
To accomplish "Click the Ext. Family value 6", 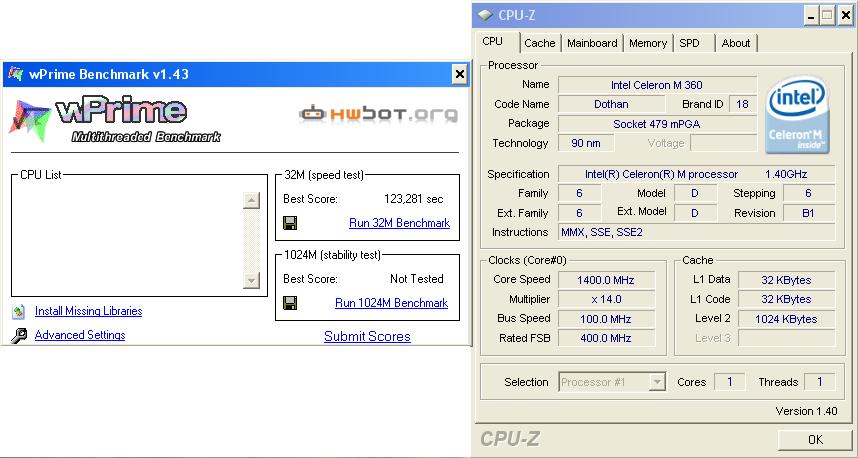I will (x=579, y=213).
